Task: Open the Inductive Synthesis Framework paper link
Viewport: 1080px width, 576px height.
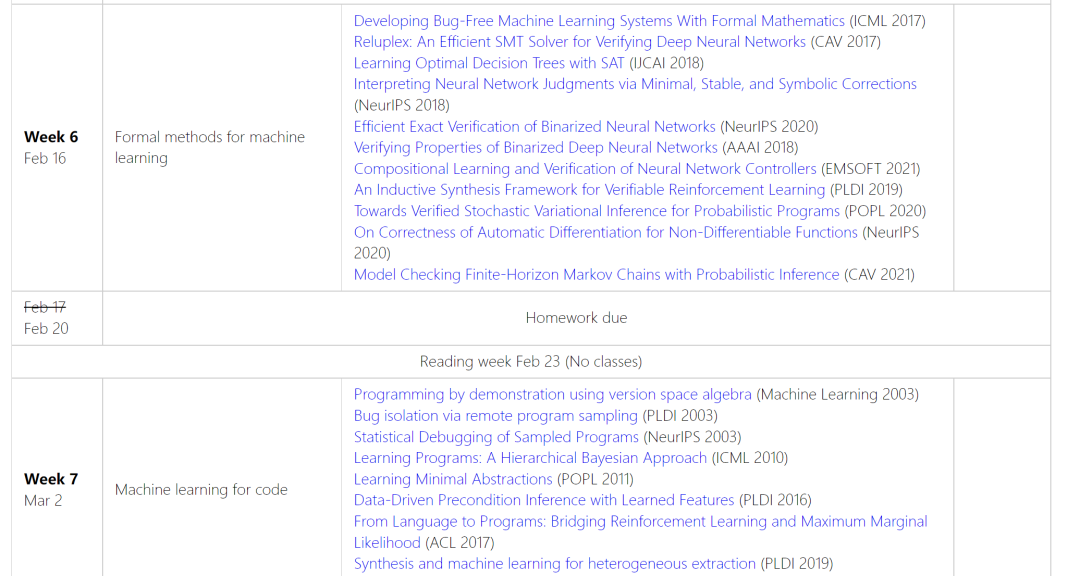Action: pyautogui.click(x=589, y=189)
